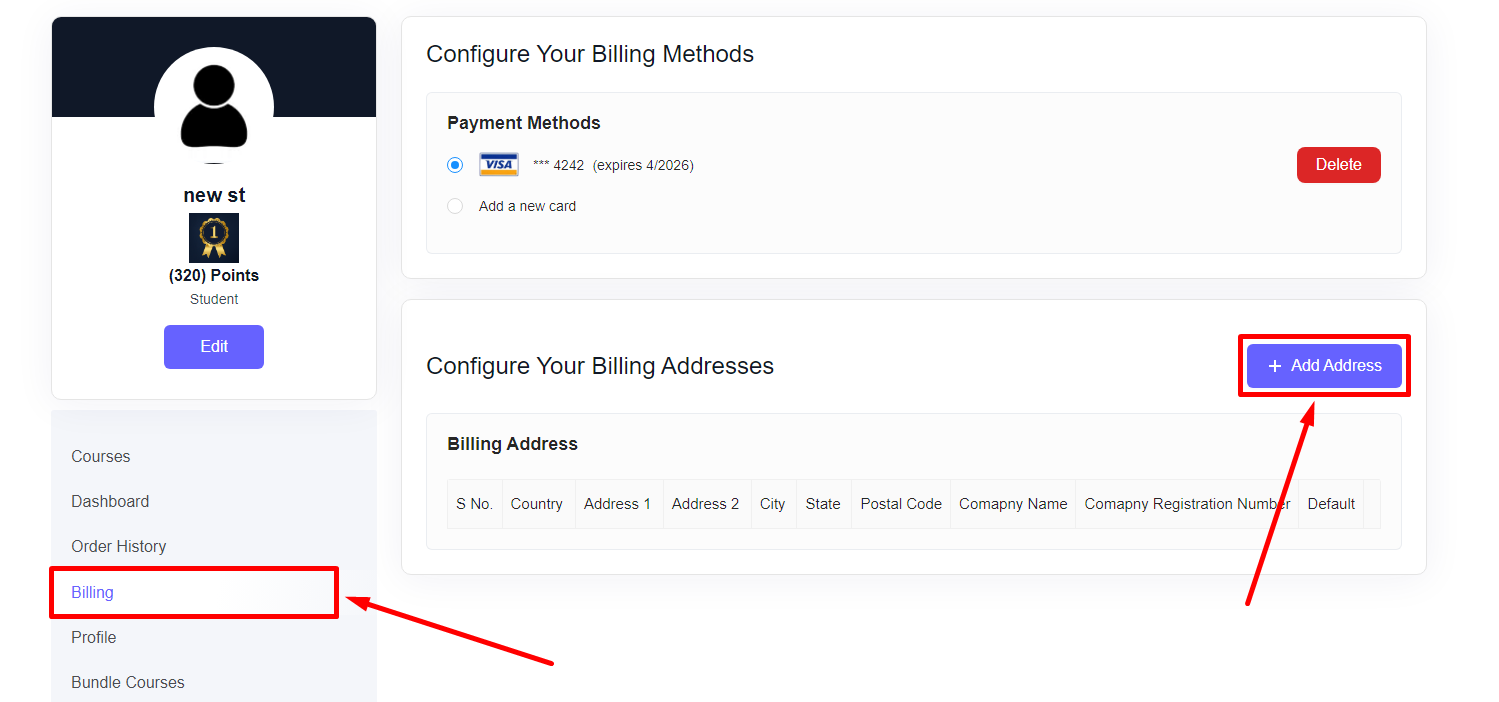This screenshot has width=1499, height=702.
Task: Delete the saved Visa card
Action: [1338, 165]
